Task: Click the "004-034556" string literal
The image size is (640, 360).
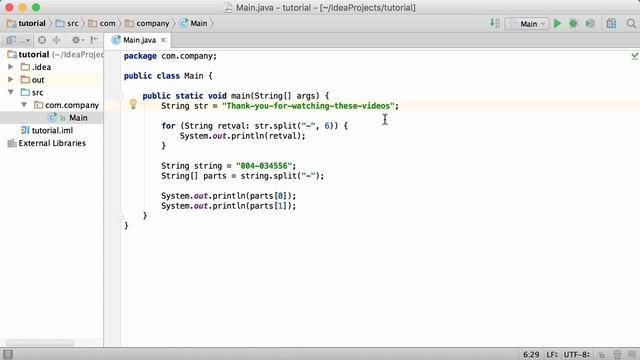Action: (264, 166)
